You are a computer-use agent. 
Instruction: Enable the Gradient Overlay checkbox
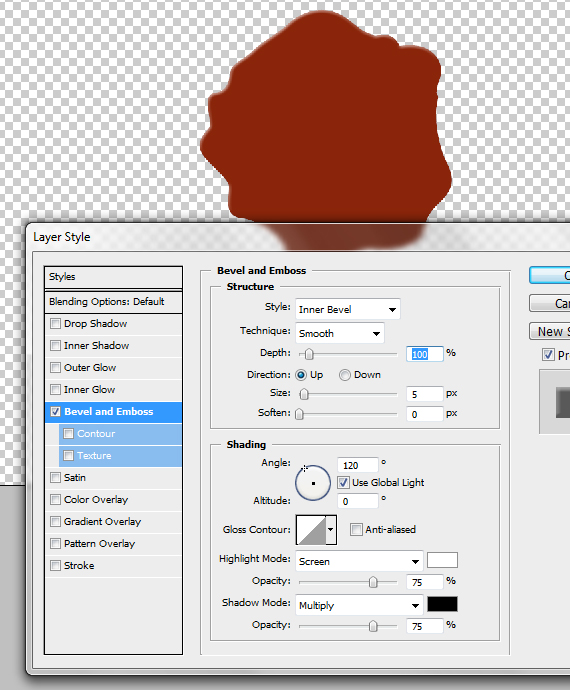coord(55,522)
